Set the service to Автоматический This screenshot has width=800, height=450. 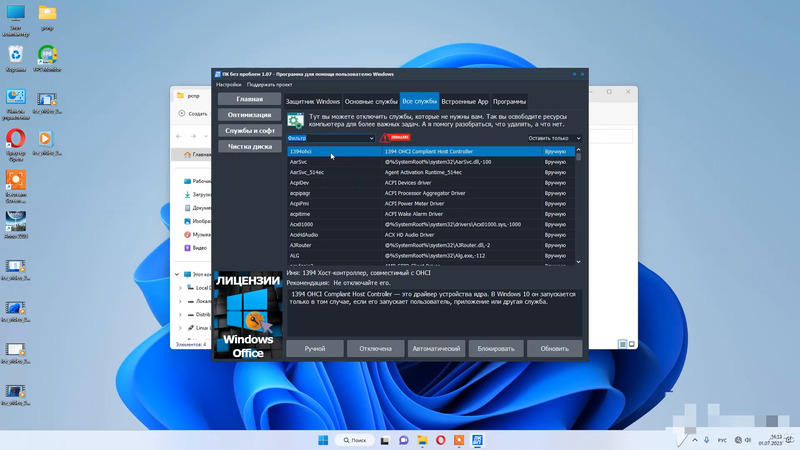coord(436,349)
